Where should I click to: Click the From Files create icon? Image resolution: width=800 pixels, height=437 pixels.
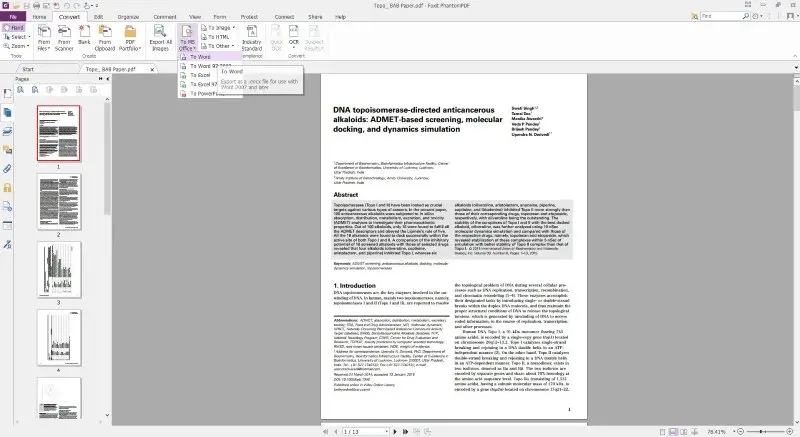tap(44, 38)
